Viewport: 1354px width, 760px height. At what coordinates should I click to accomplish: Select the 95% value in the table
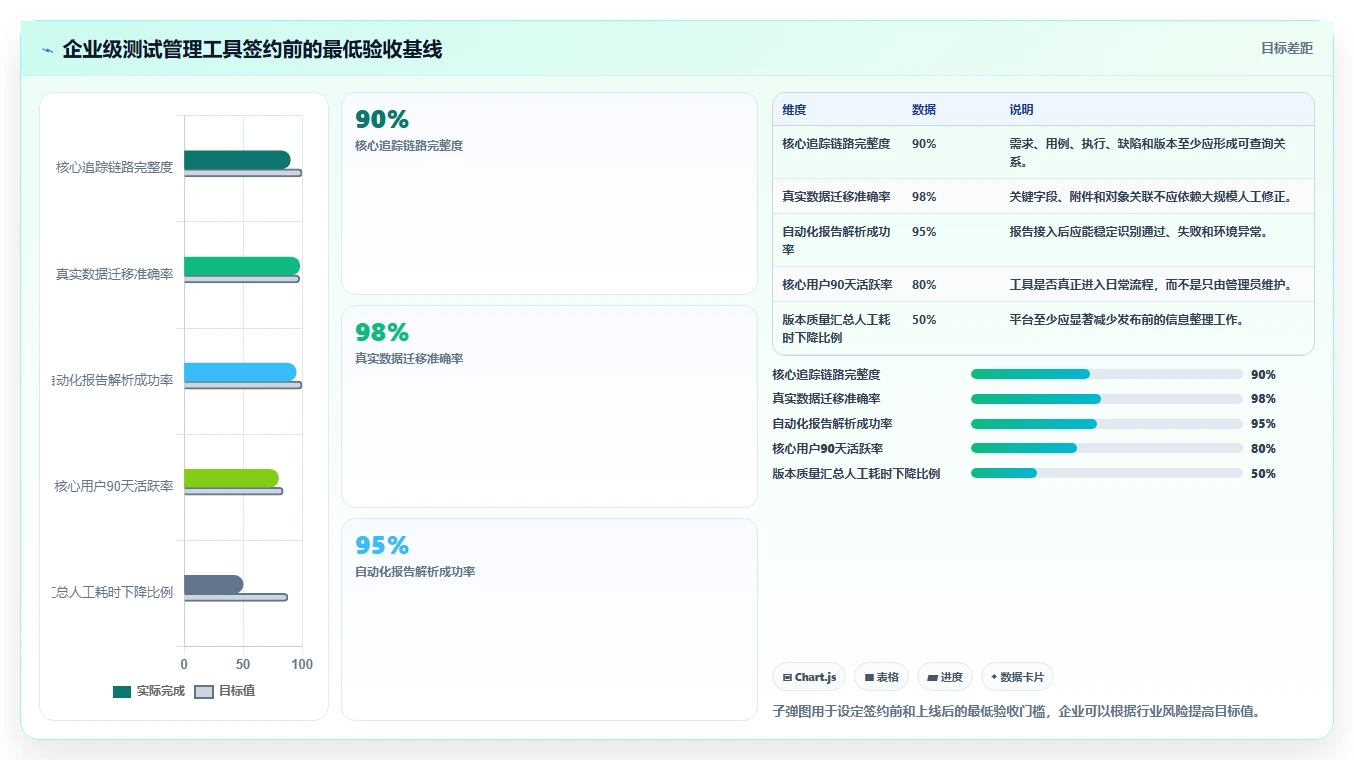(x=924, y=232)
